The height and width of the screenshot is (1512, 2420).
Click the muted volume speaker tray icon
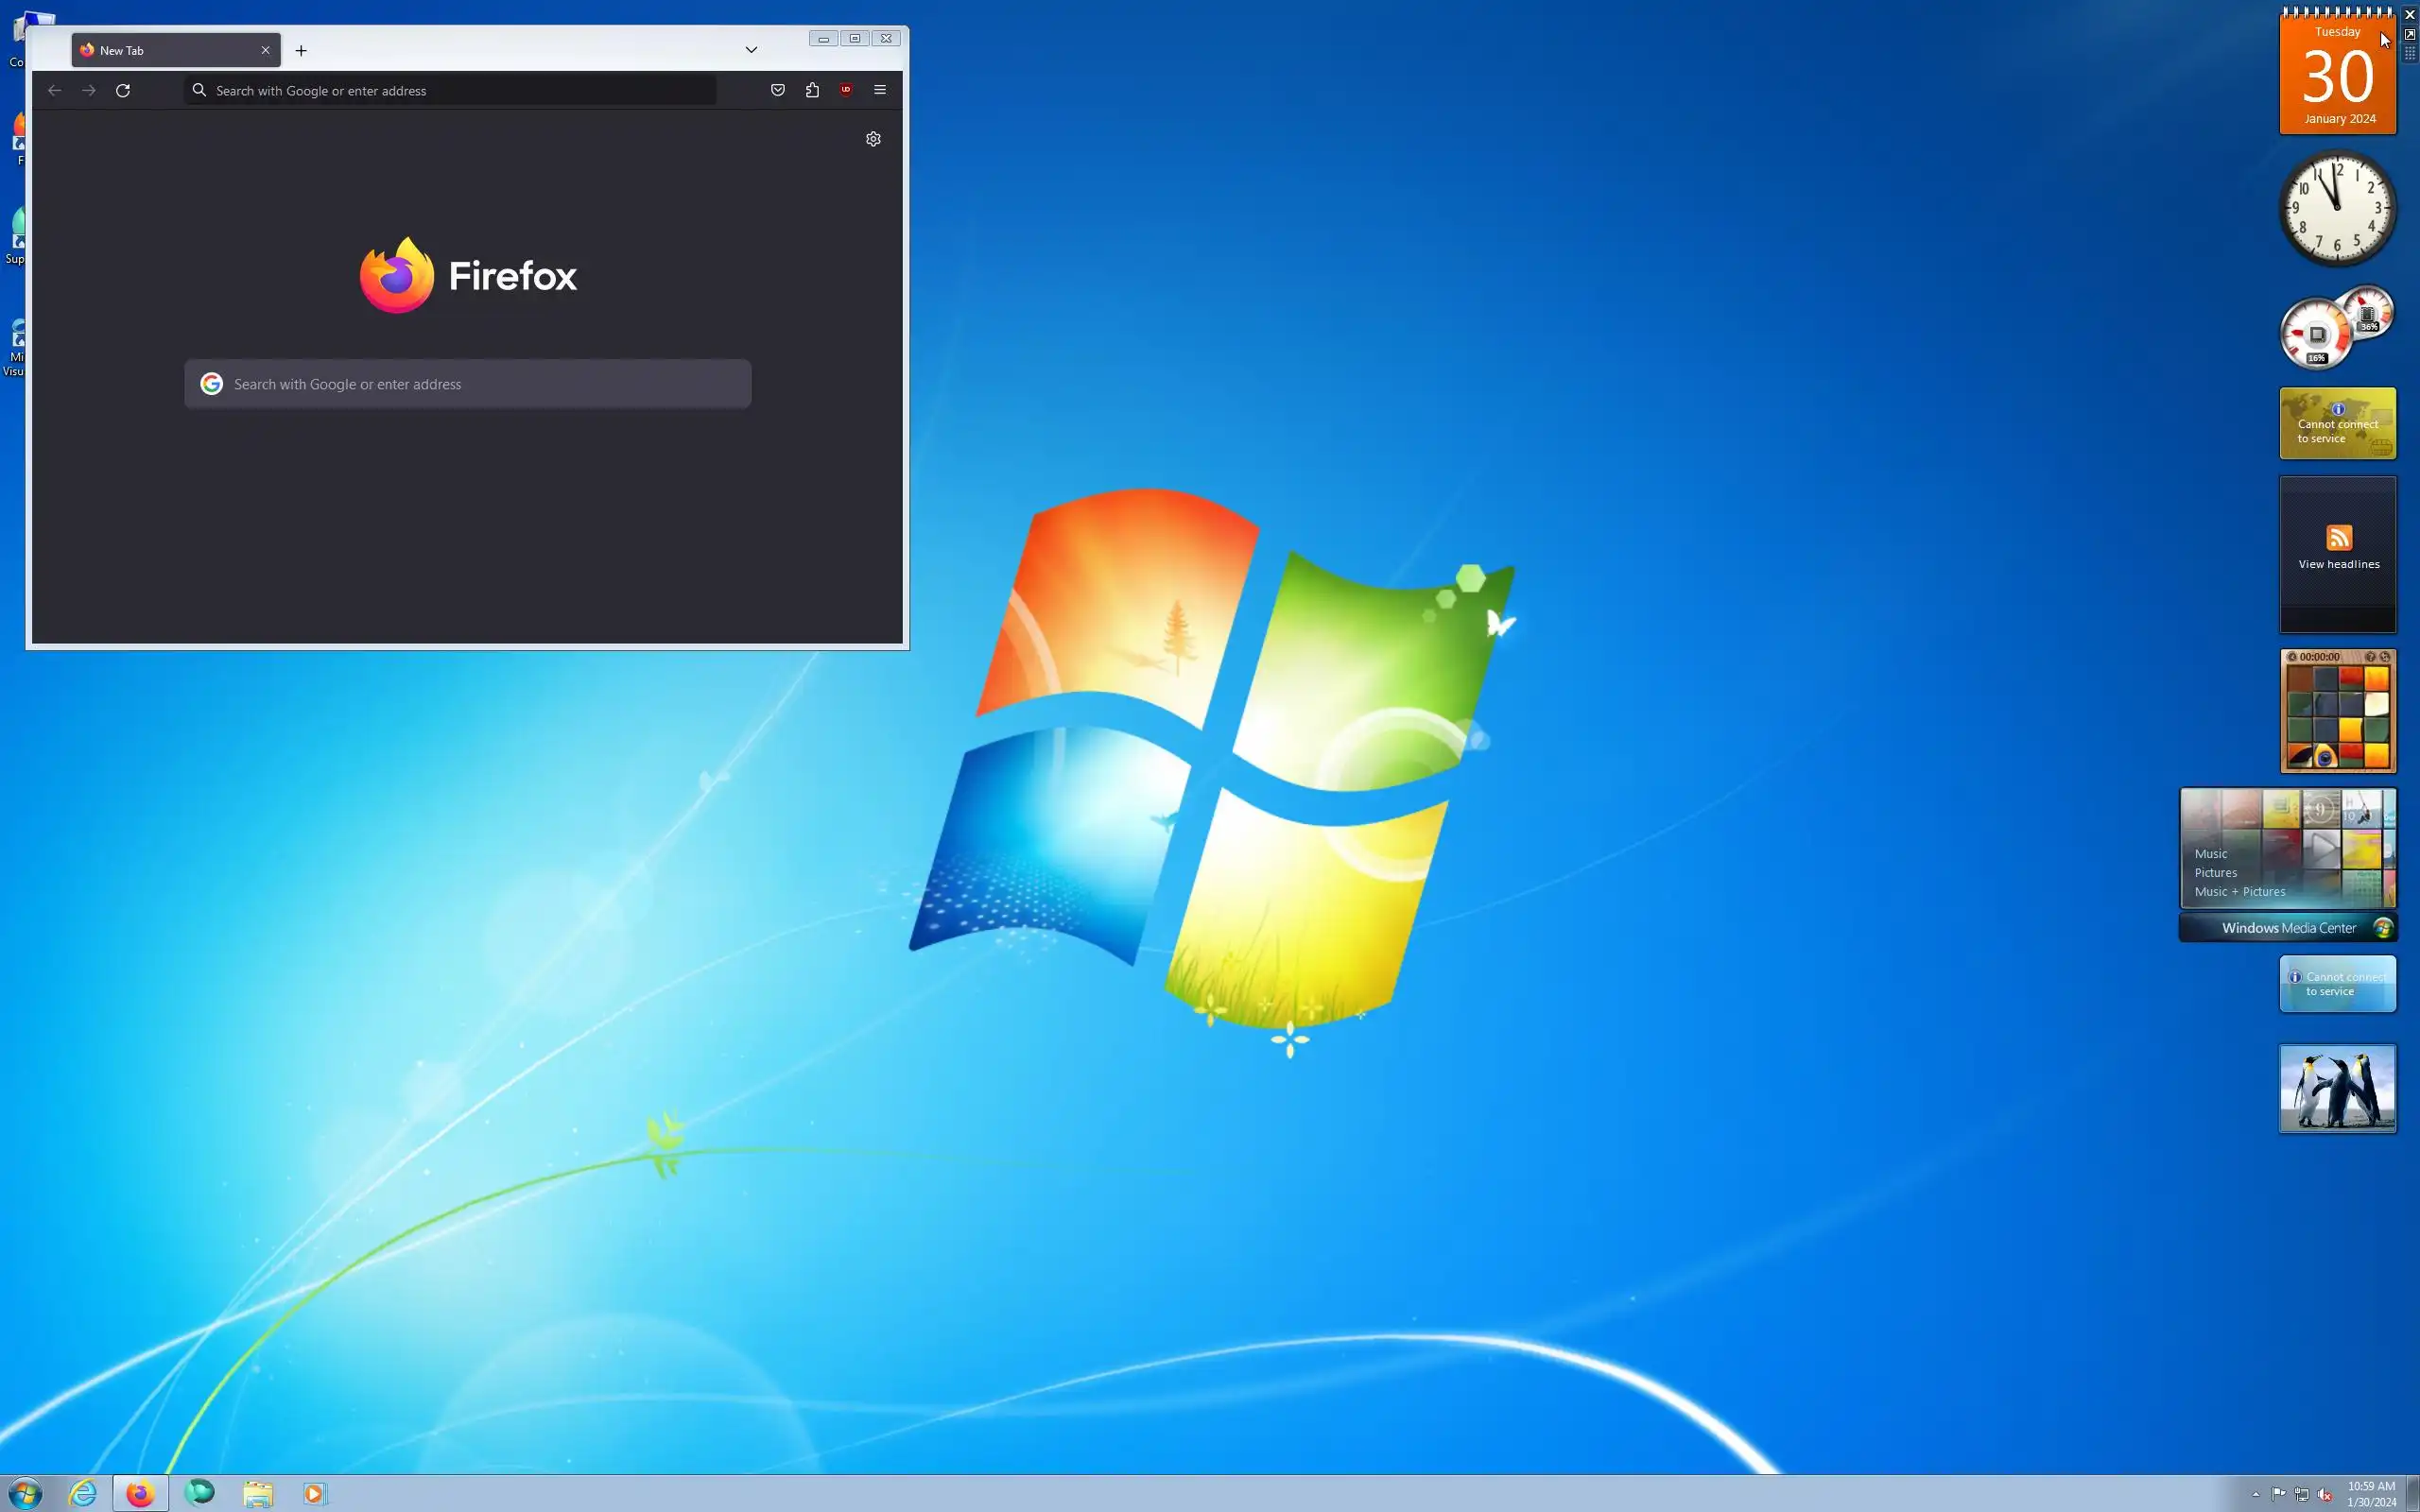coord(2325,1494)
